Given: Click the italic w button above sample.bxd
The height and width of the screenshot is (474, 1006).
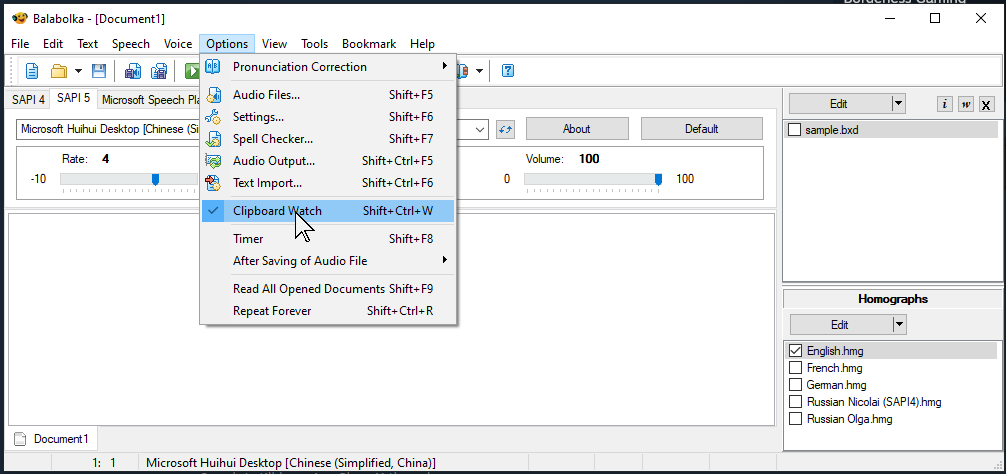Looking at the screenshot, I should point(966,104).
